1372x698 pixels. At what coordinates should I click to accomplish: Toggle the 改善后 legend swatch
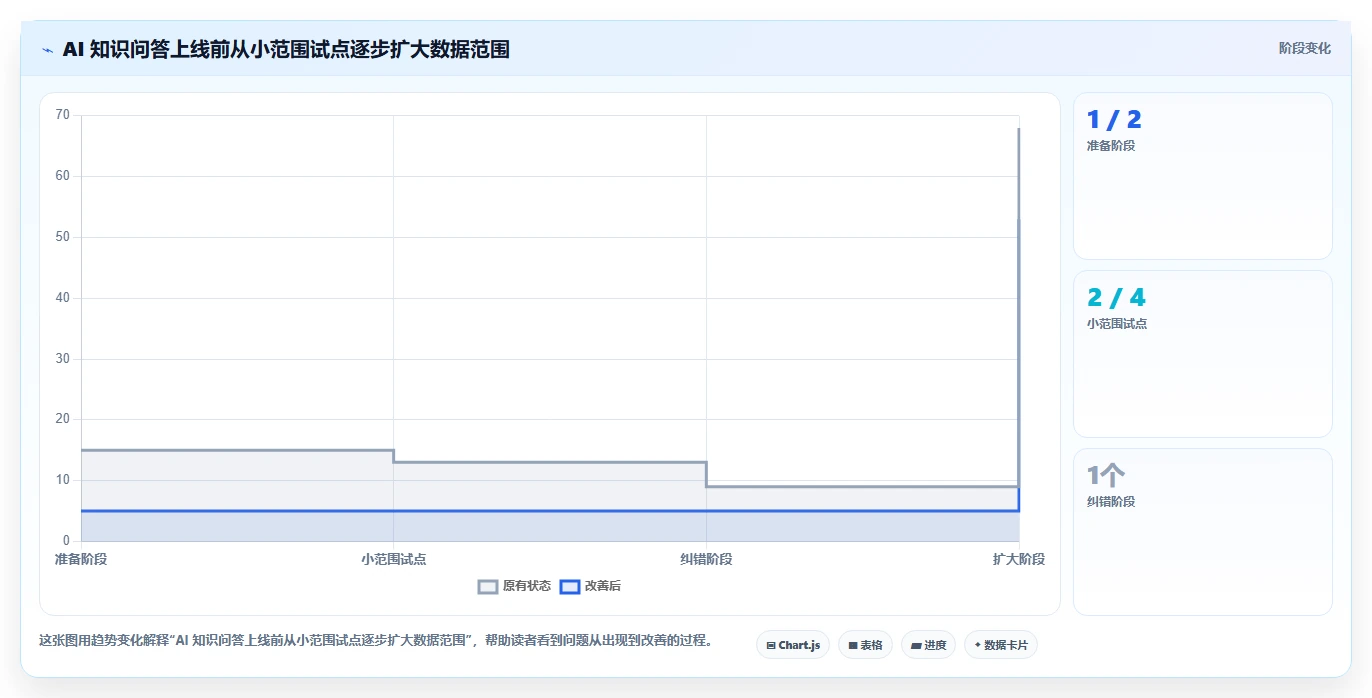569,586
